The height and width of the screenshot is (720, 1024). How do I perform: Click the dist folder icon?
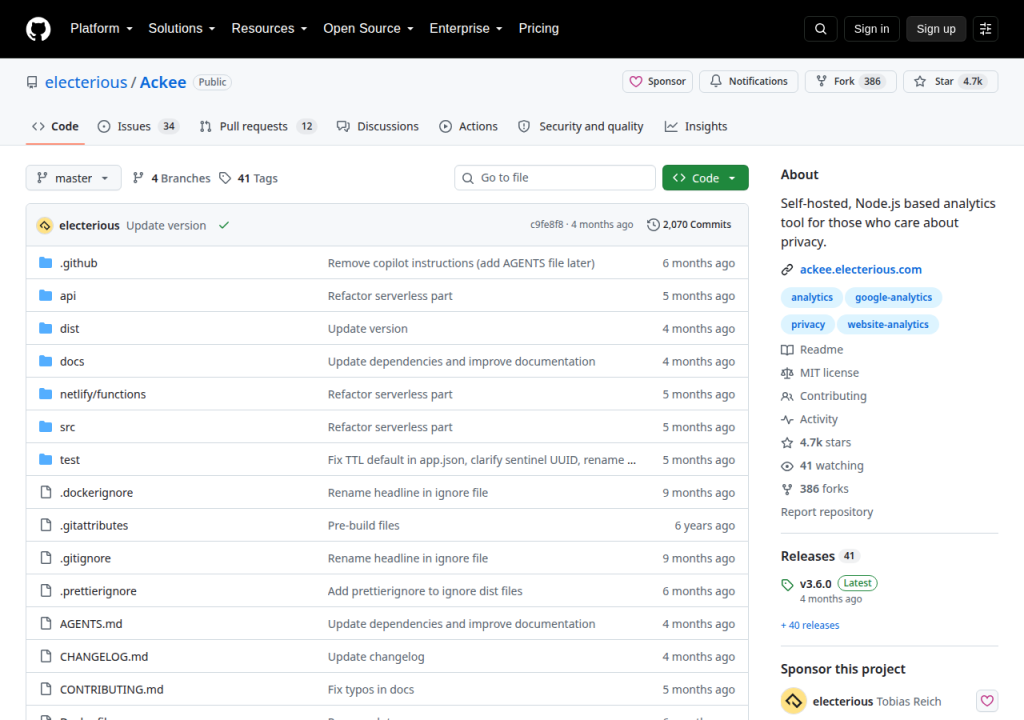point(45,328)
